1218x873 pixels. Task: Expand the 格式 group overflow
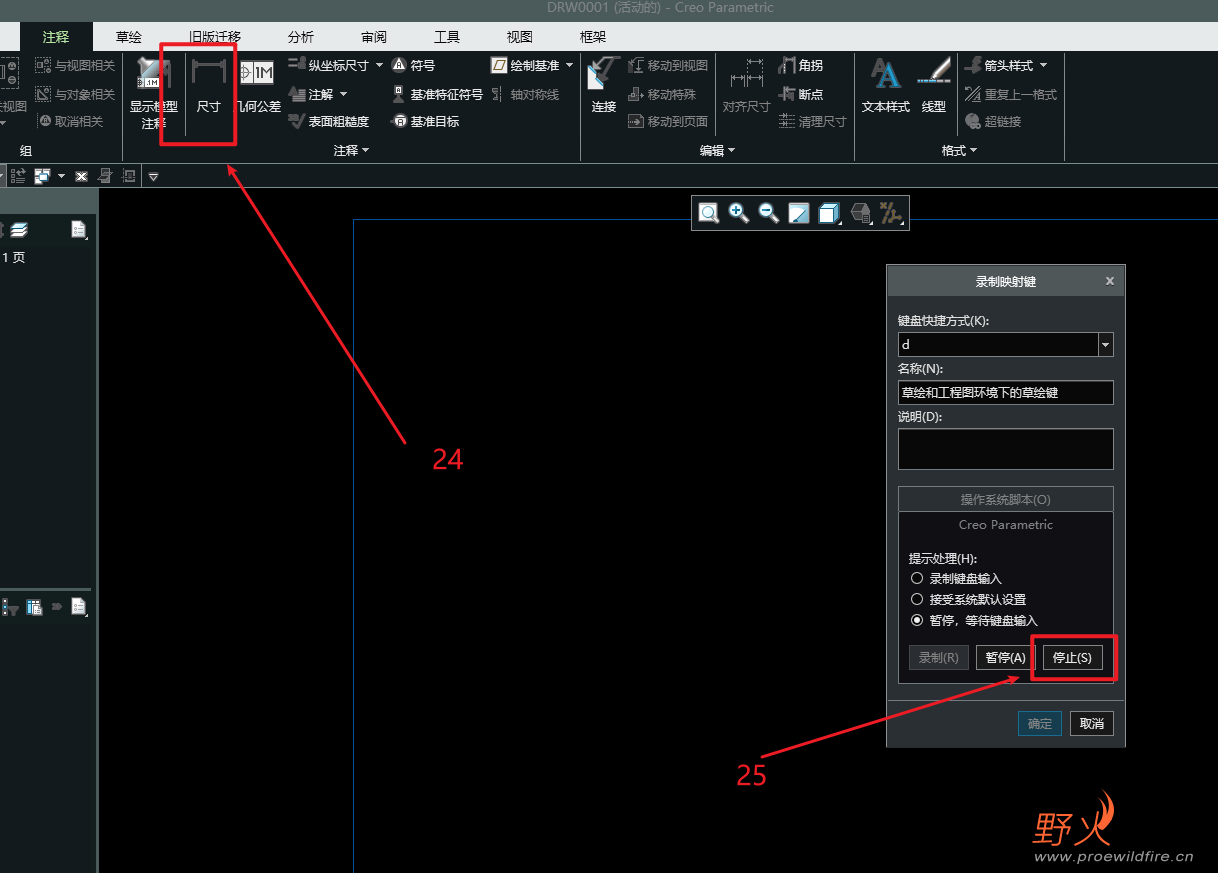(x=959, y=150)
